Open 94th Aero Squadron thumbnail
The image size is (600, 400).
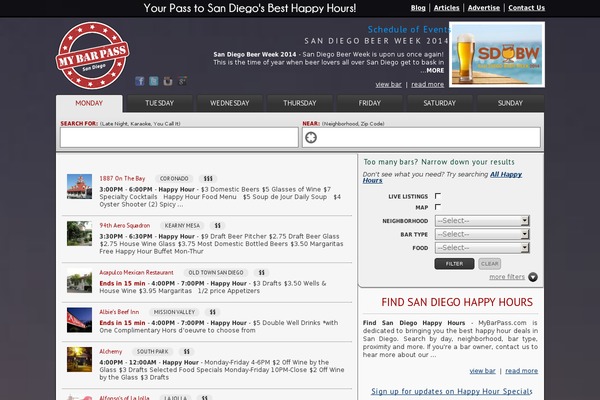click(79, 233)
